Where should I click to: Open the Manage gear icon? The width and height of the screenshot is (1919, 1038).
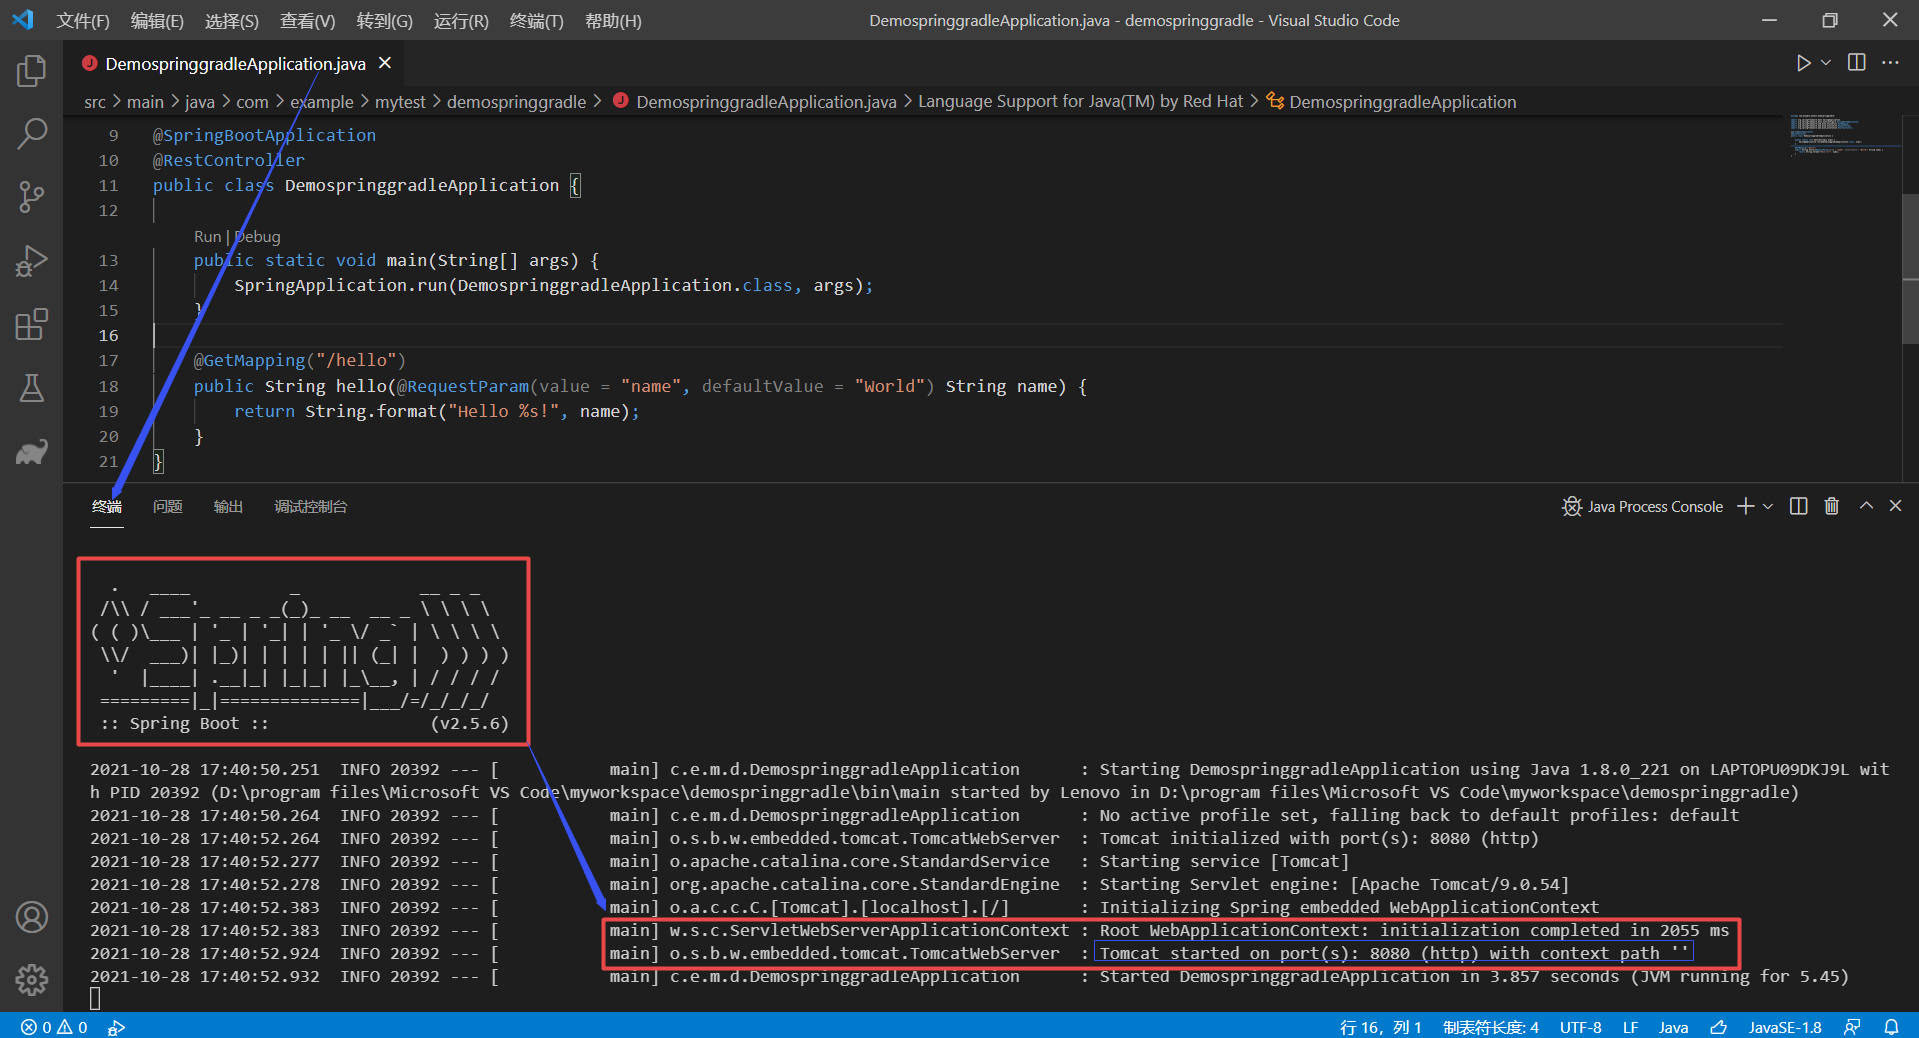coord(31,980)
